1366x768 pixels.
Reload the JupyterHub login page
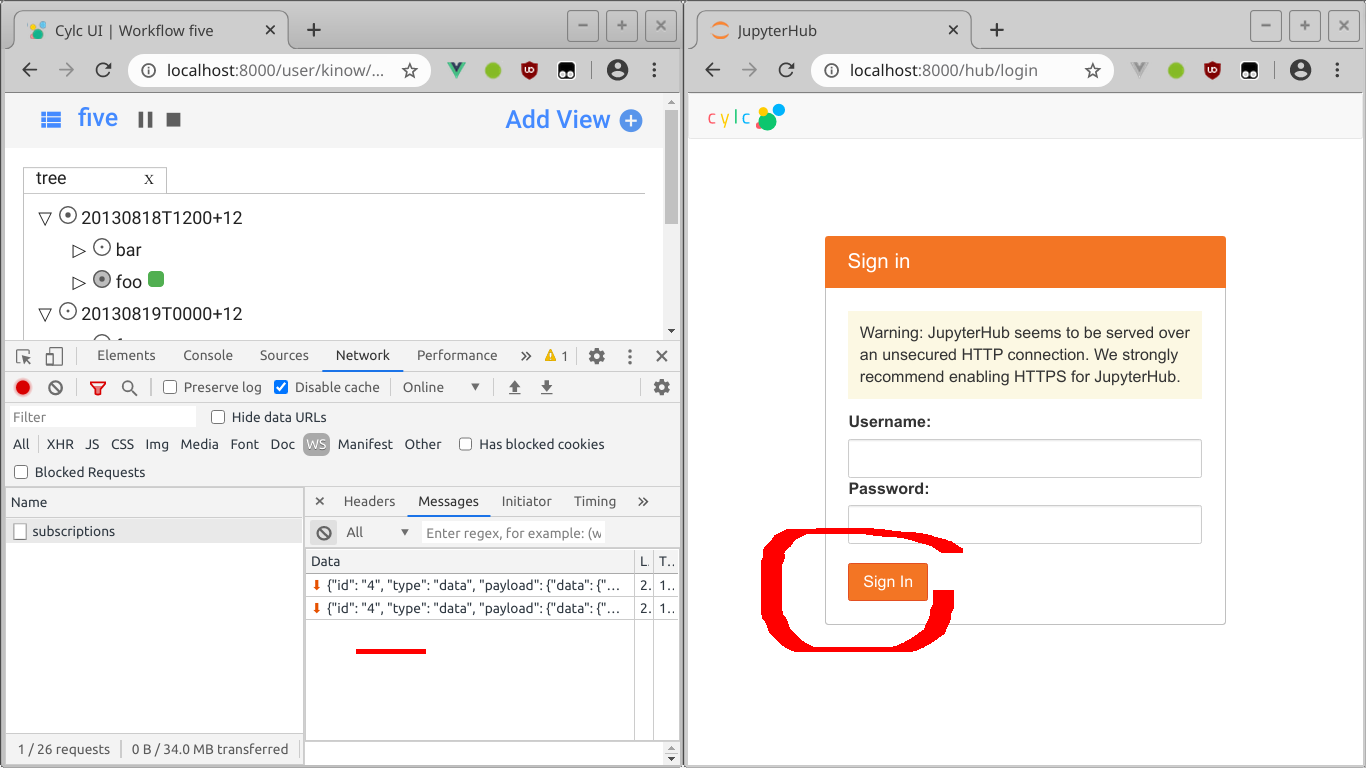click(786, 70)
